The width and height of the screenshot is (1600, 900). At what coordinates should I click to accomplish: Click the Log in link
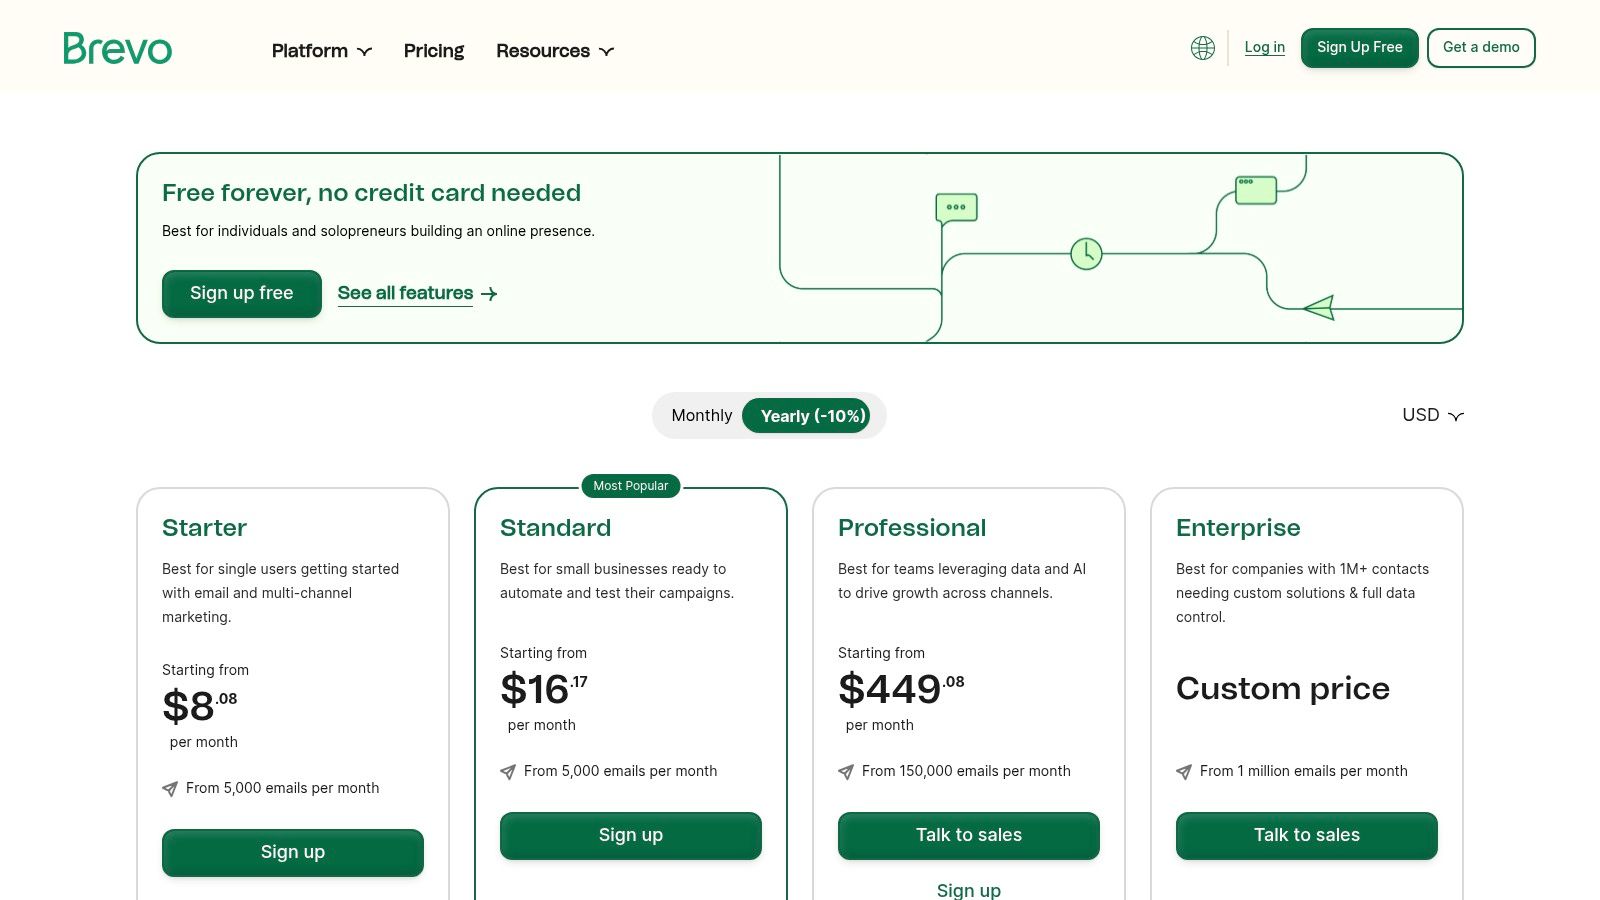[1264, 47]
